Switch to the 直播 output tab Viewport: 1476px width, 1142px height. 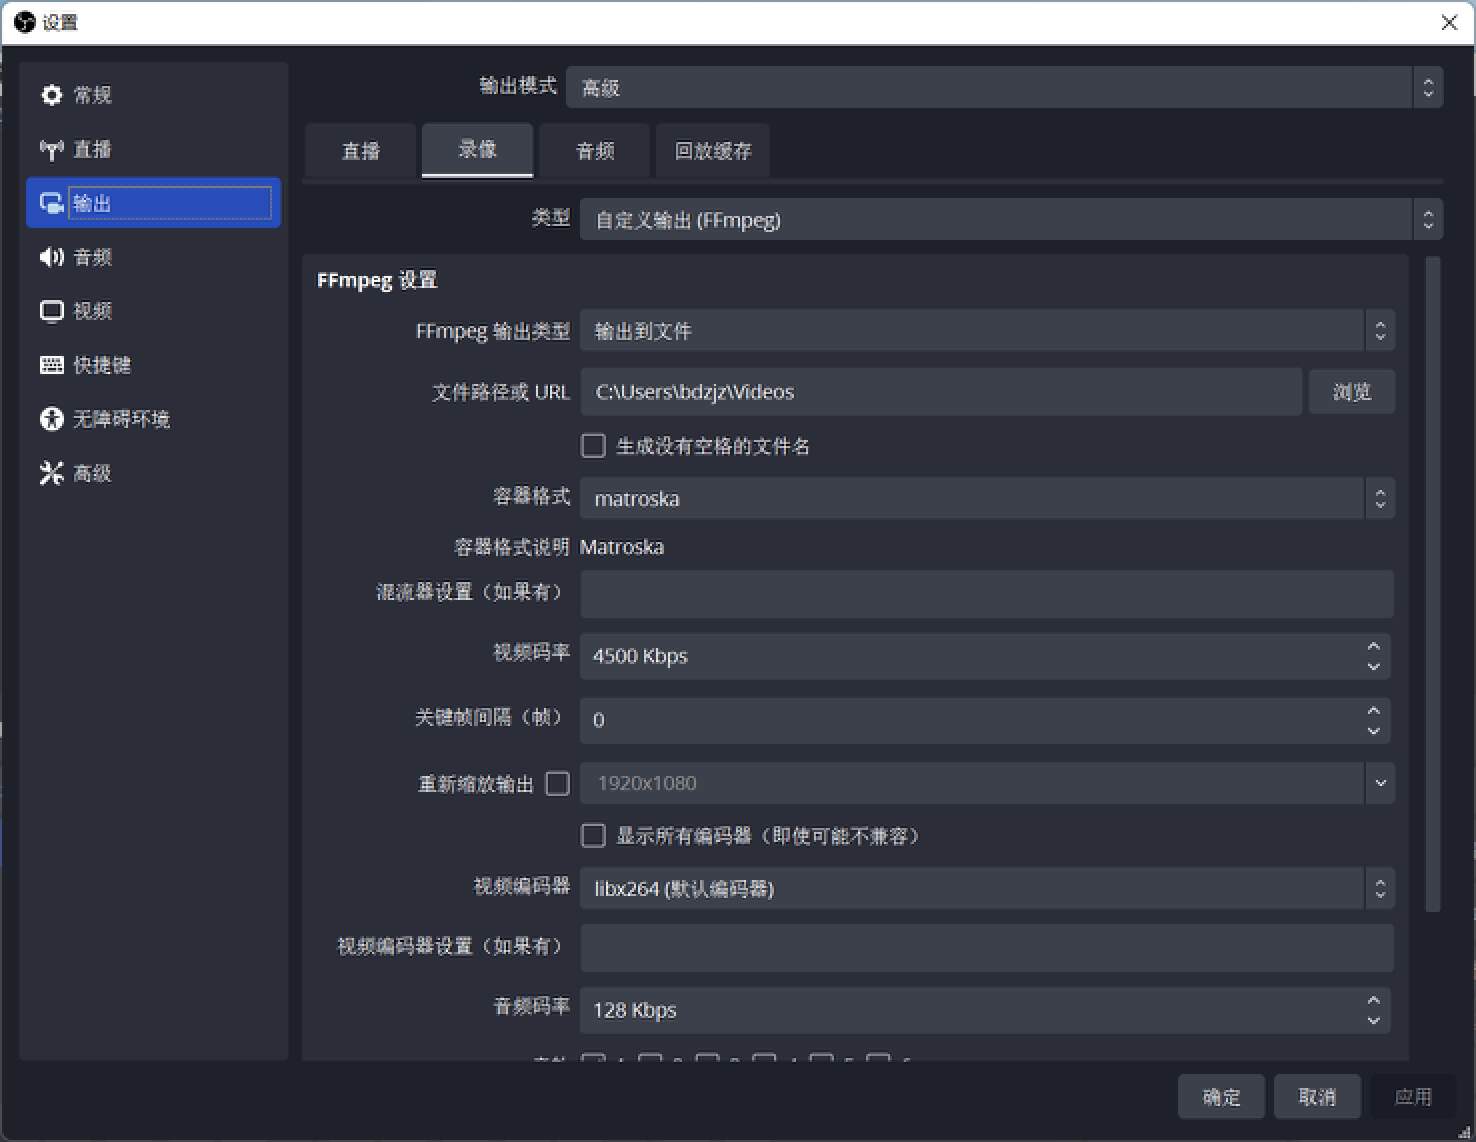[359, 150]
